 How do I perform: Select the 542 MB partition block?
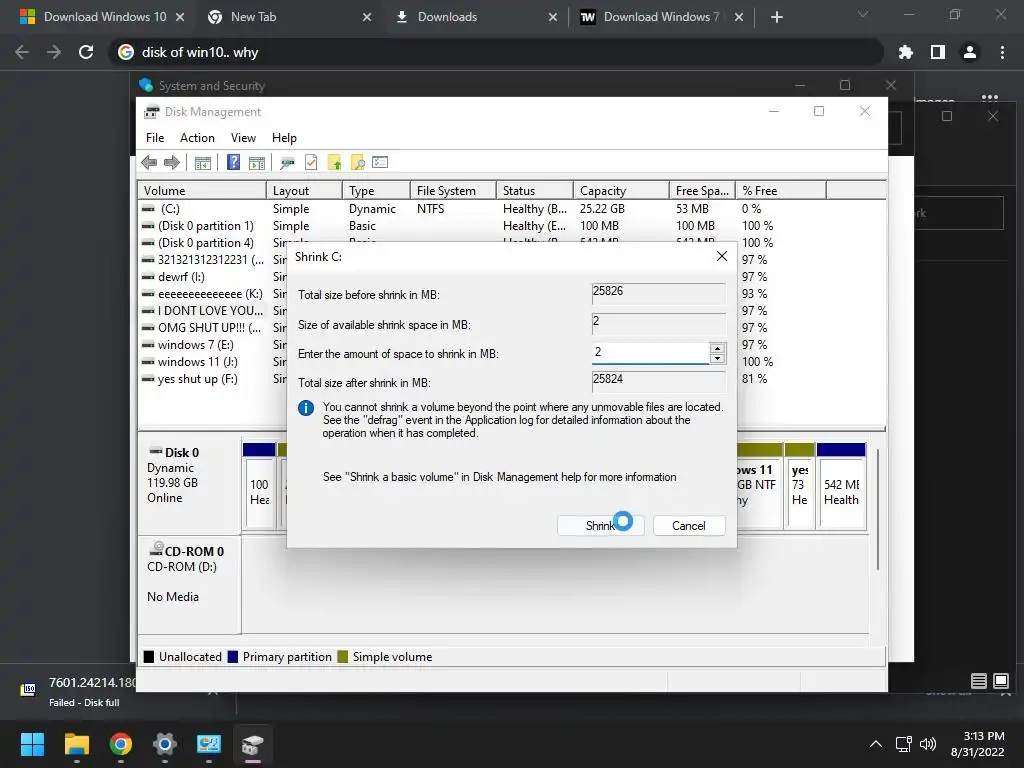(x=841, y=485)
